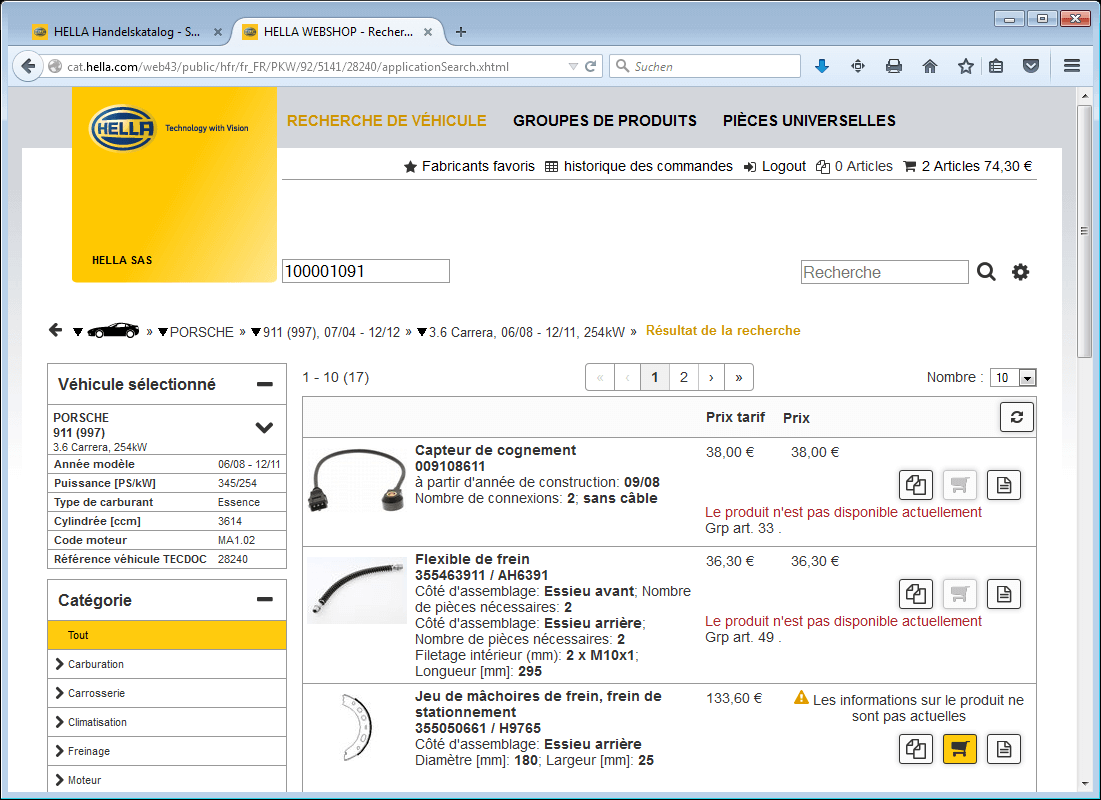This screenshot has height=800, width=1101.
Task: Click the print icon in the browser toolbar
Action: [x=894, y=67]
